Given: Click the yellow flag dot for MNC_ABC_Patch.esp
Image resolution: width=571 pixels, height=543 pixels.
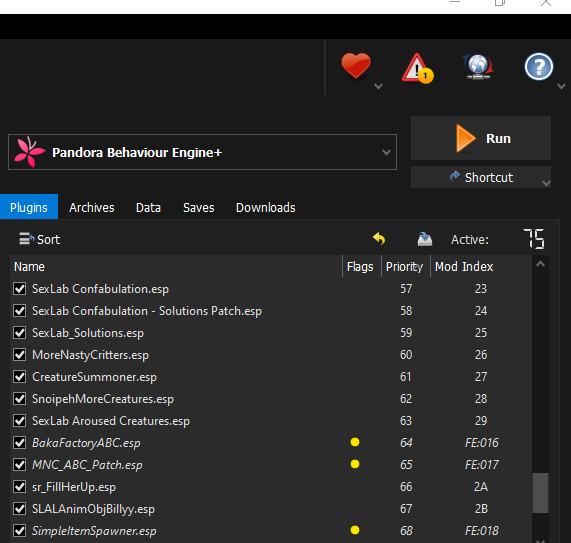Looking at the screenshot, I should point(355,464).
